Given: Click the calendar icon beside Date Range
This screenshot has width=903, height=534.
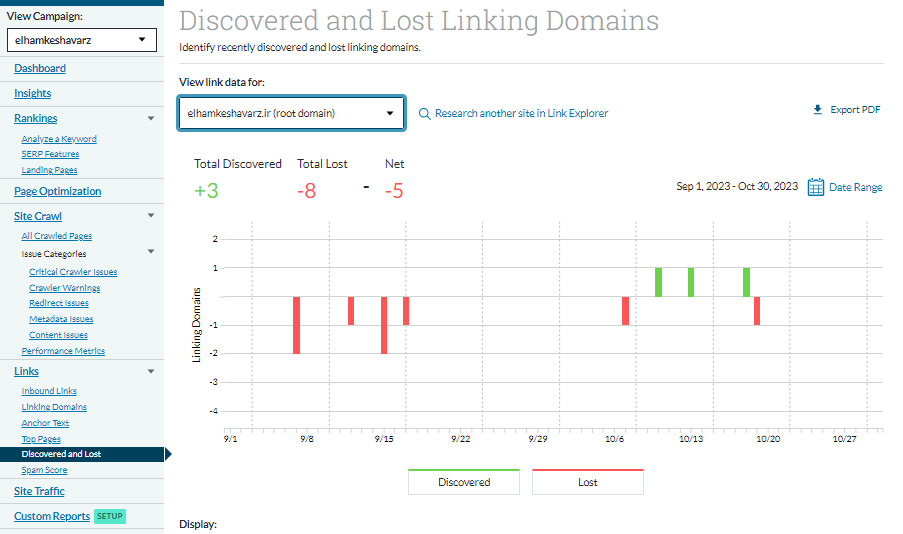Looking at the screenshot, I should coord(815,187).
